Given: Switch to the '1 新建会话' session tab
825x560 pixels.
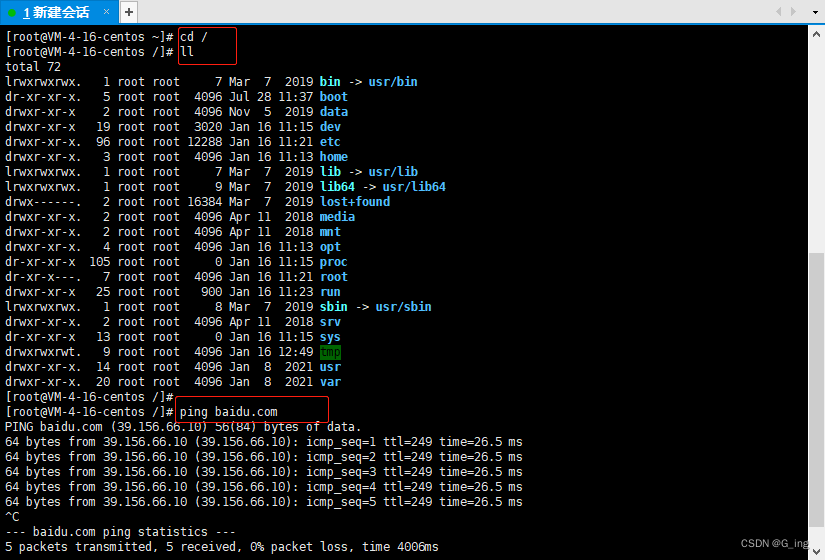Looking at the screenshot, I should (x=59, y=12).
